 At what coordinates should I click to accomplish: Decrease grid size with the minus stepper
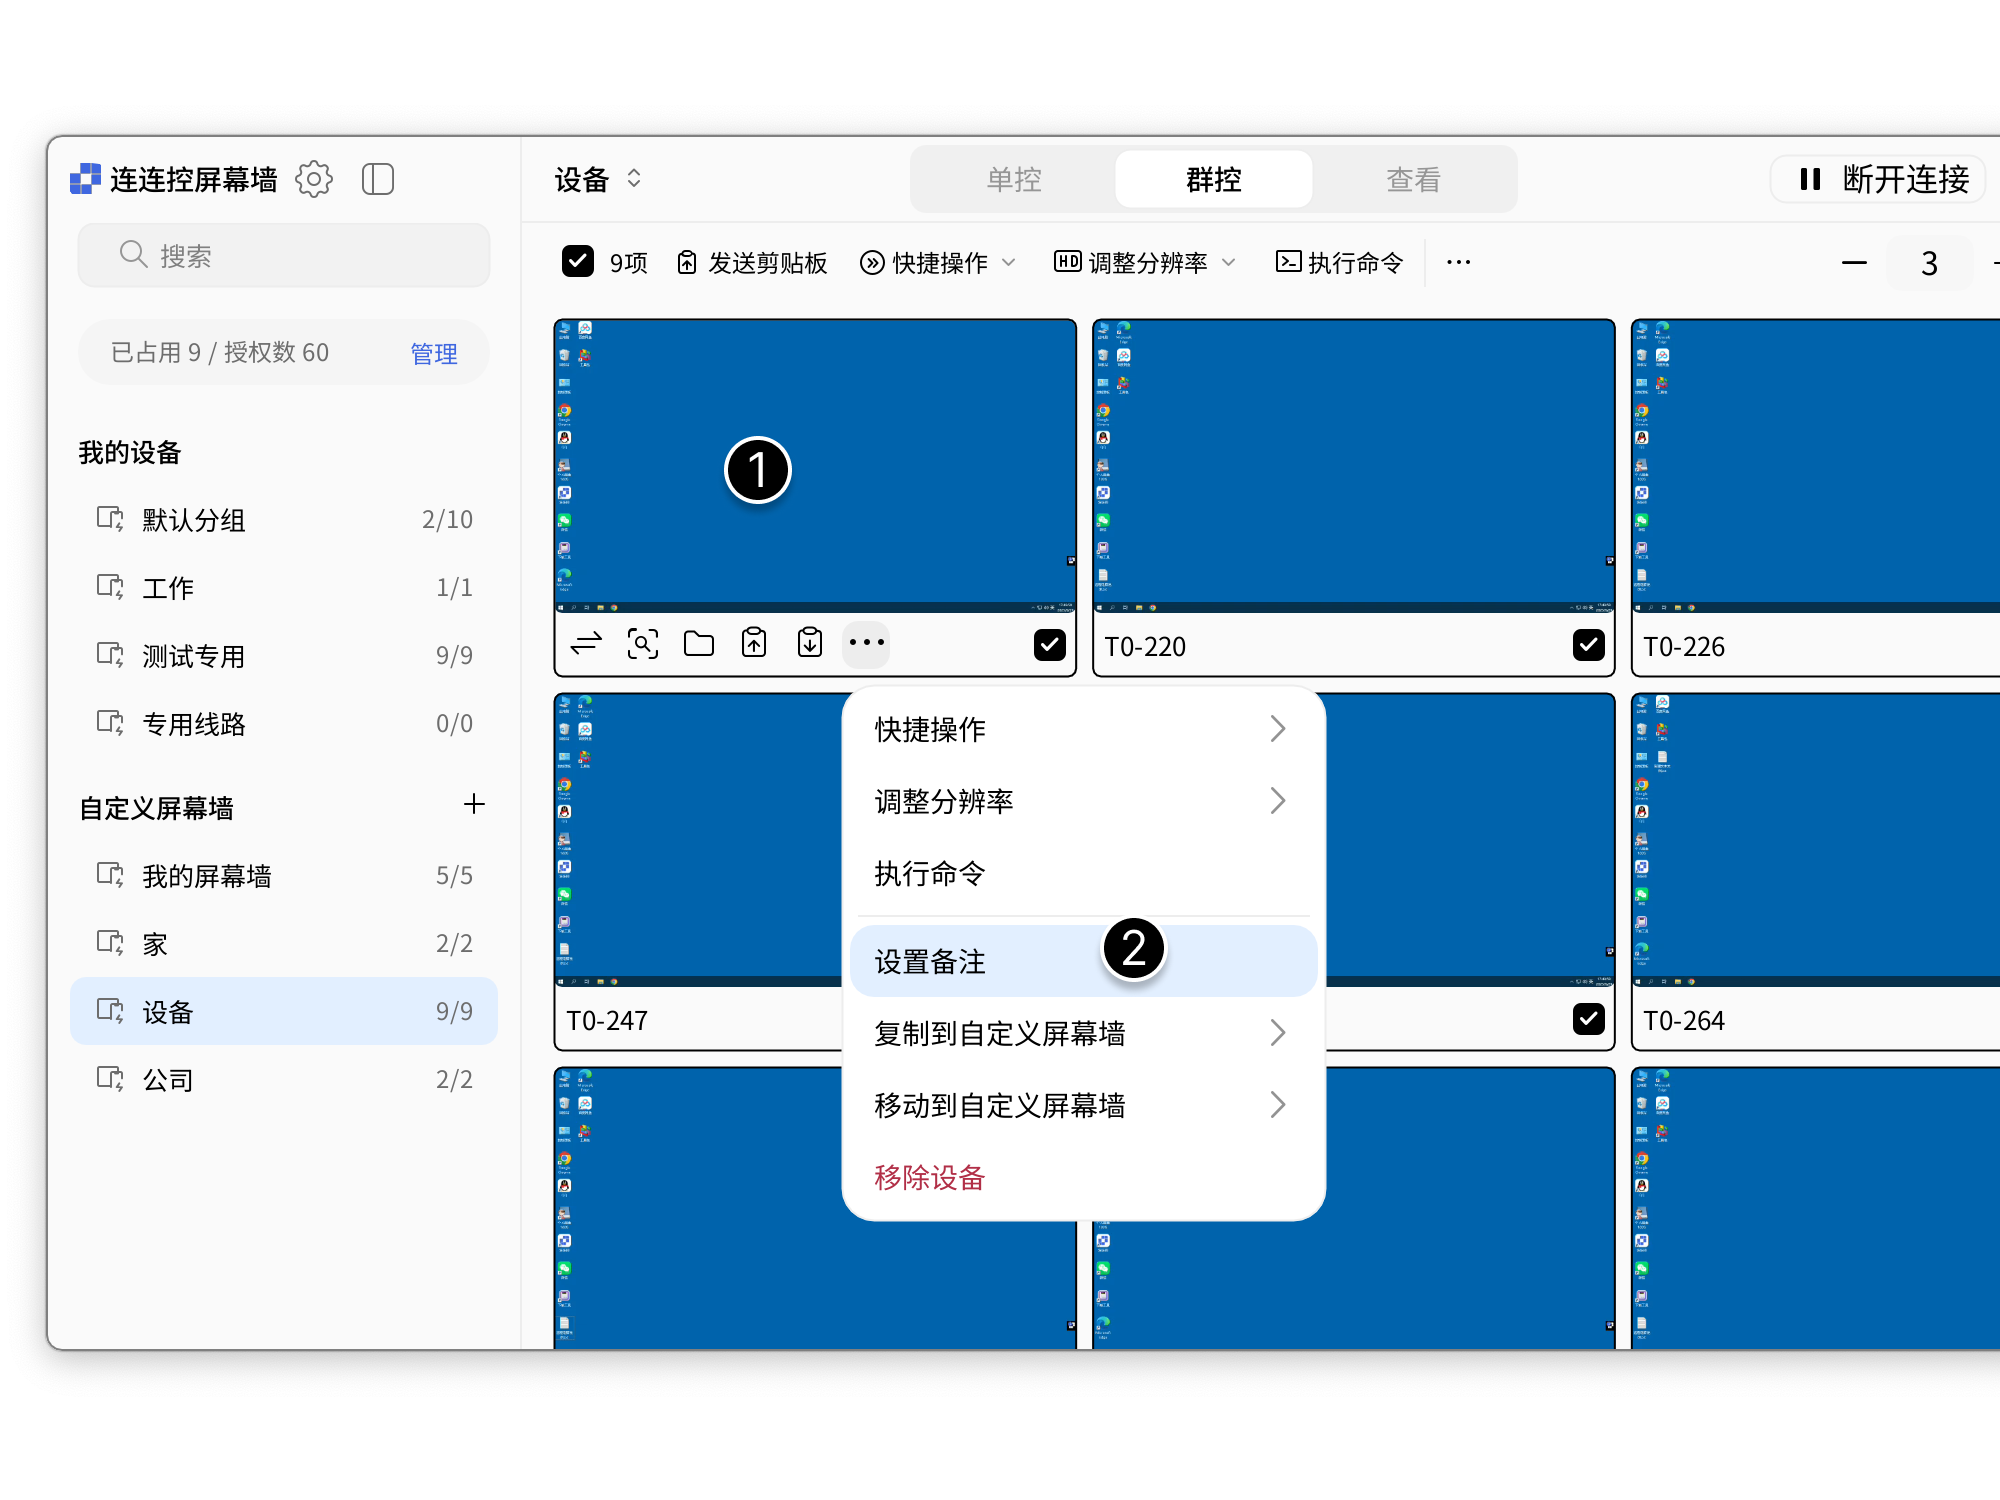(x=1854, y=262)
